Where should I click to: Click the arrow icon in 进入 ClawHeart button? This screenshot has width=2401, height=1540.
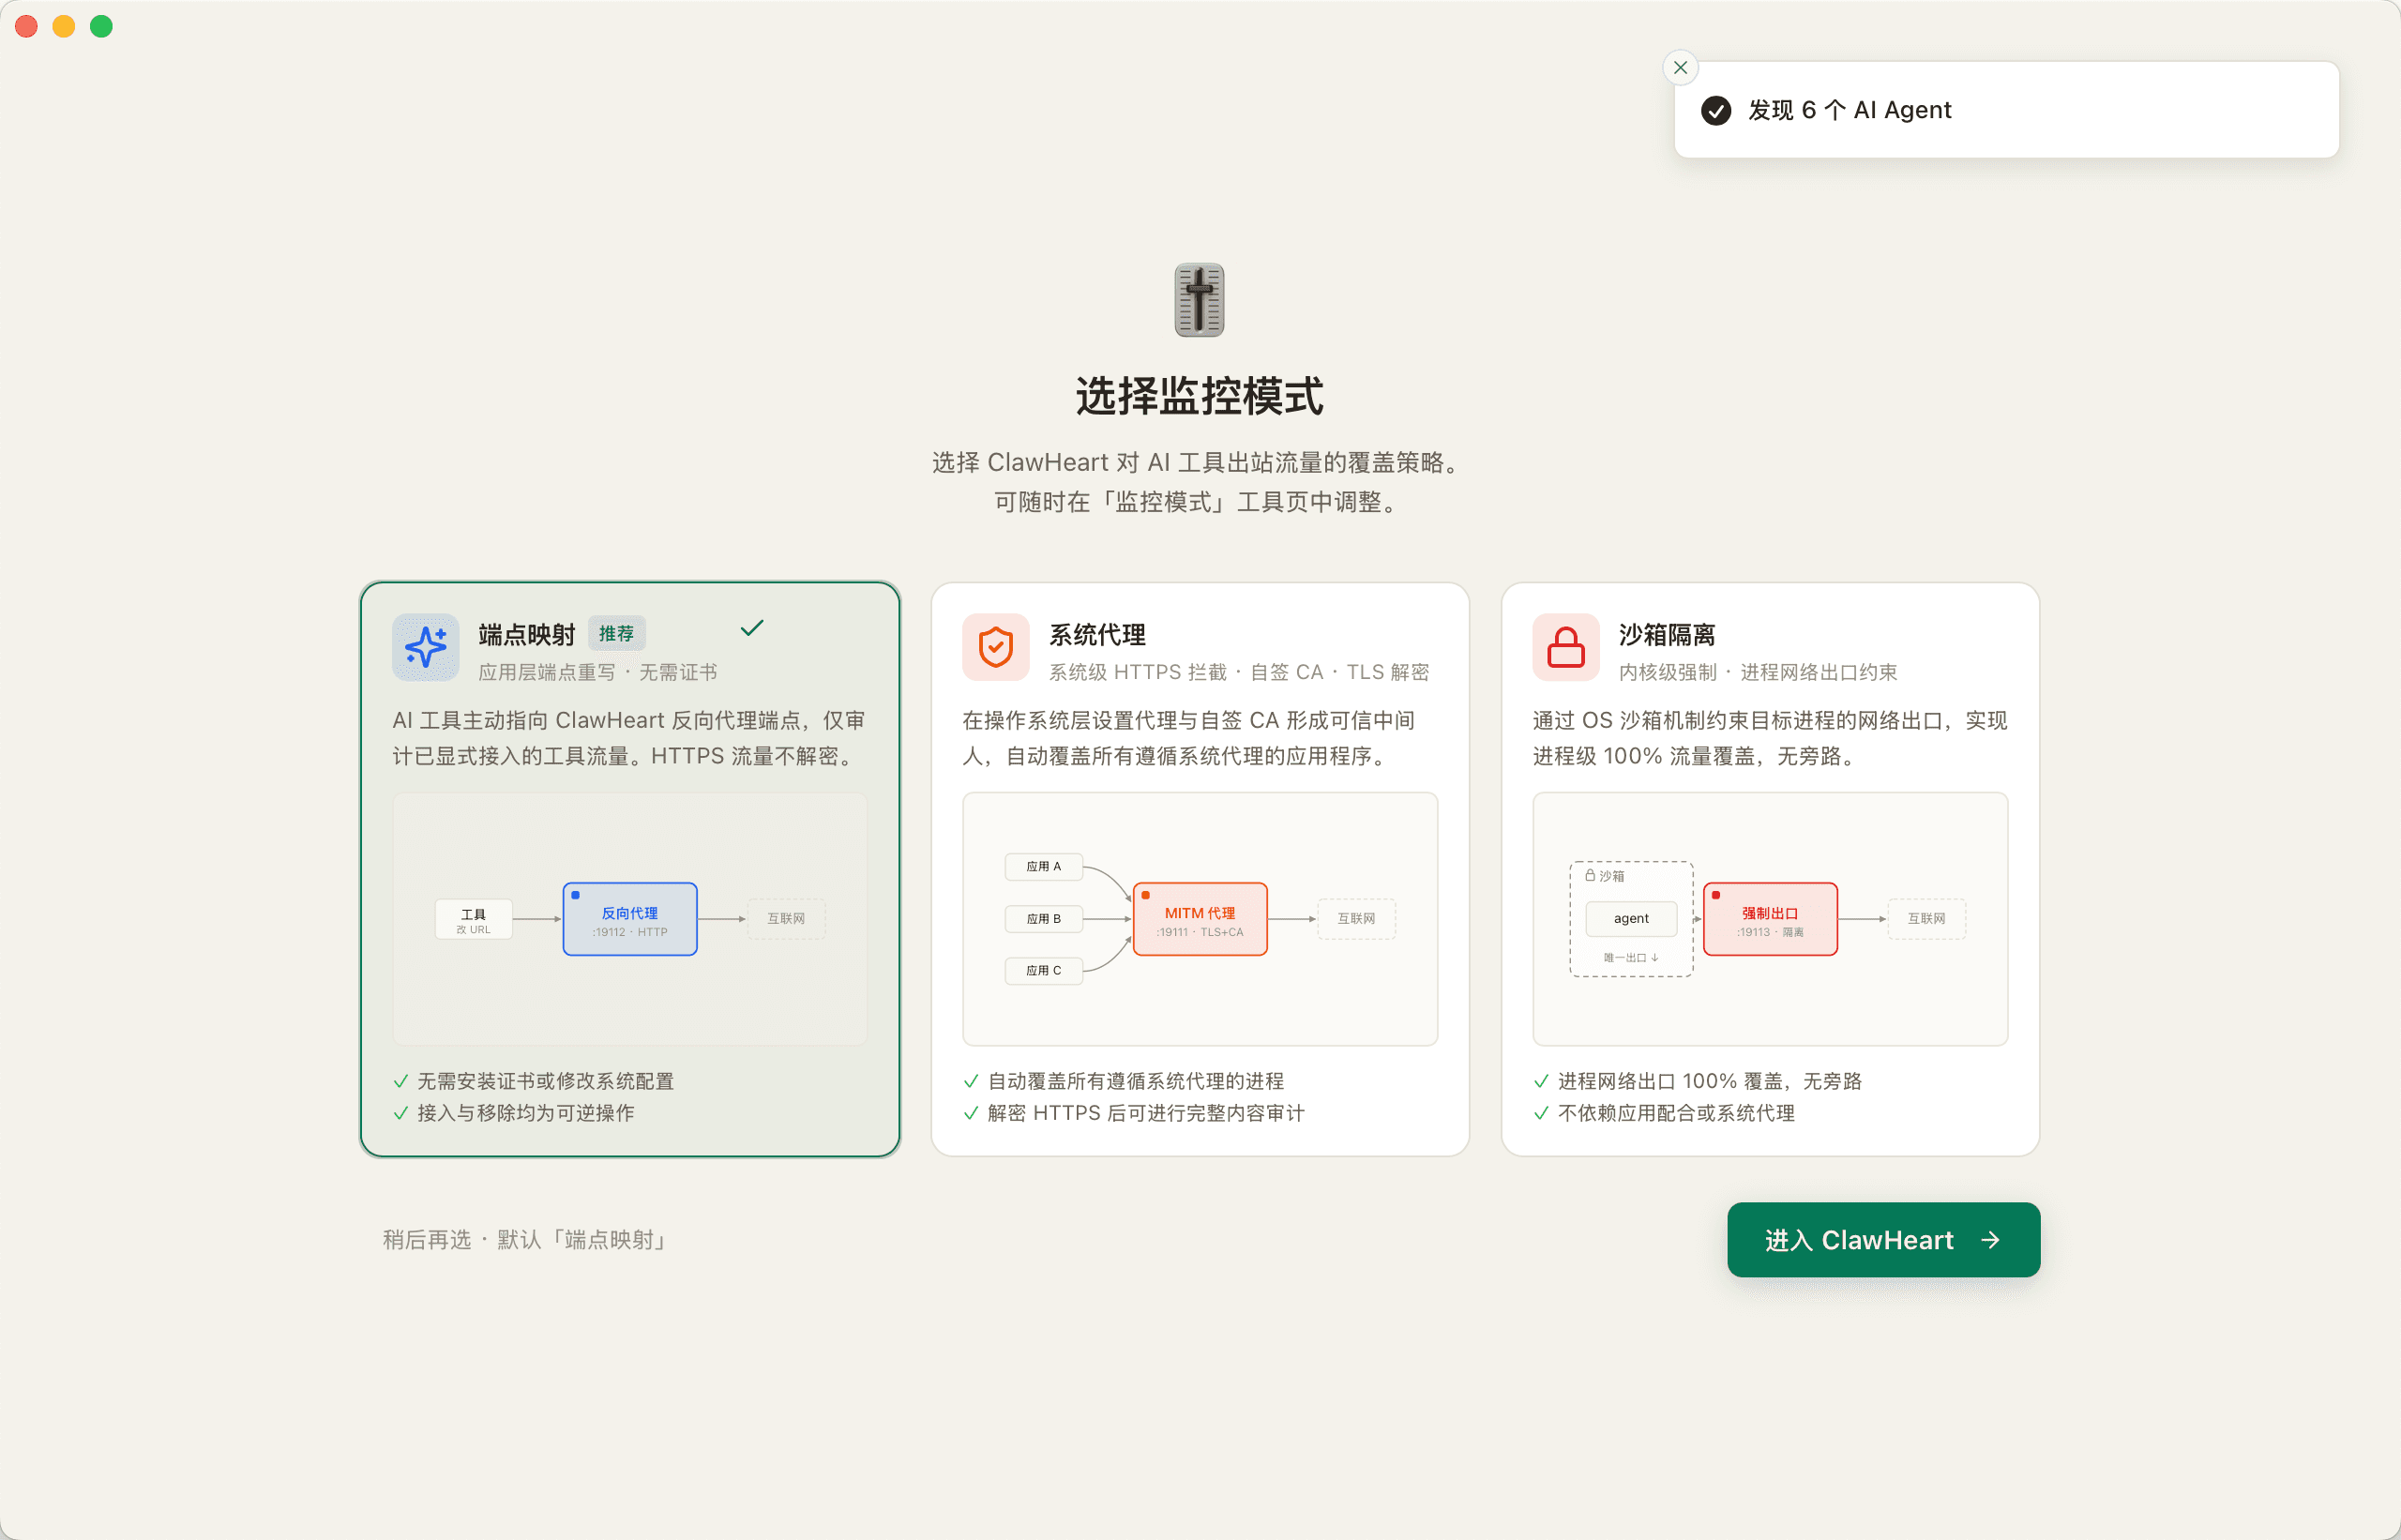1990,1240
